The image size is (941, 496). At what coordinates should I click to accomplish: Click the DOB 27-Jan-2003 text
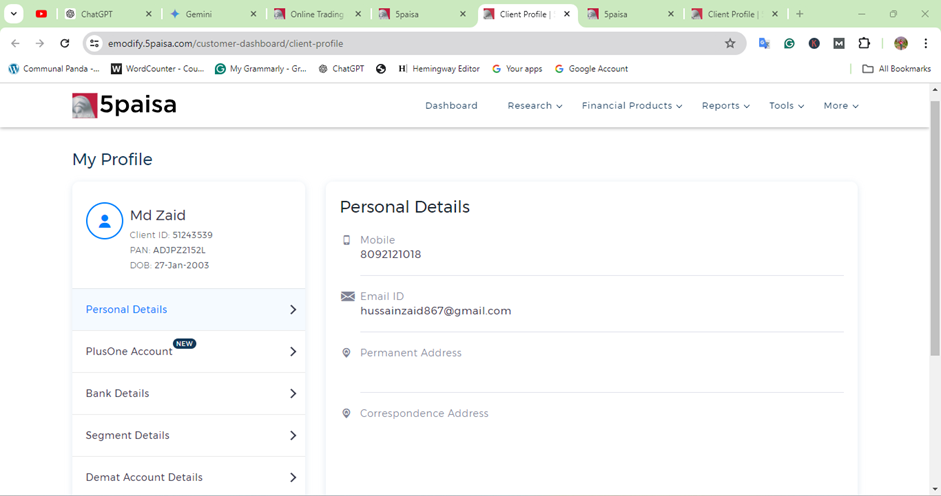pyautogui.click(x=169, y=265)
